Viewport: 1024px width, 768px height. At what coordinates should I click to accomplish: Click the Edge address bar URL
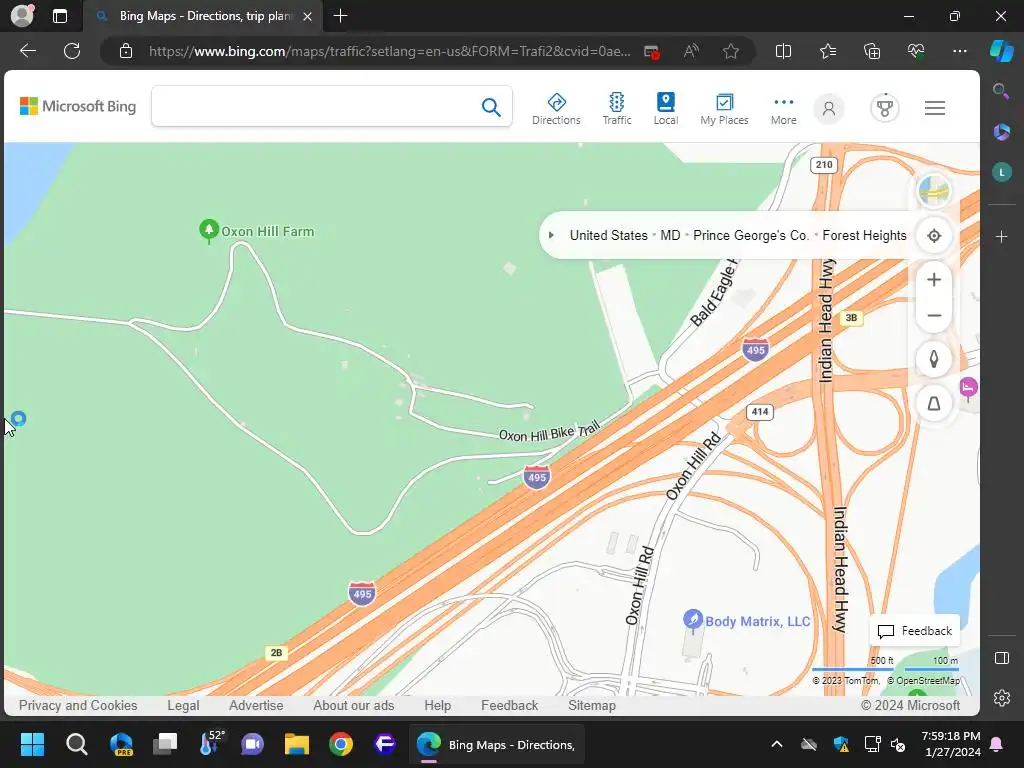click(389, 51)
